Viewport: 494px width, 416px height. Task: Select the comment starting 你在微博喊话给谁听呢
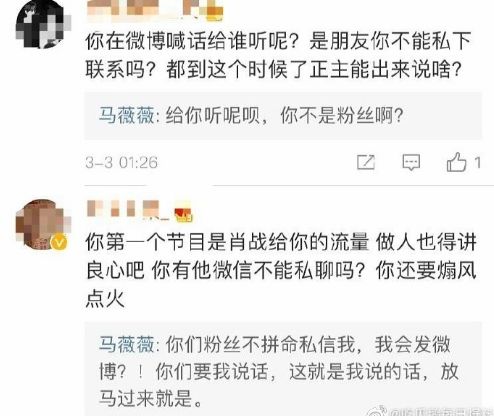[278, 55]
